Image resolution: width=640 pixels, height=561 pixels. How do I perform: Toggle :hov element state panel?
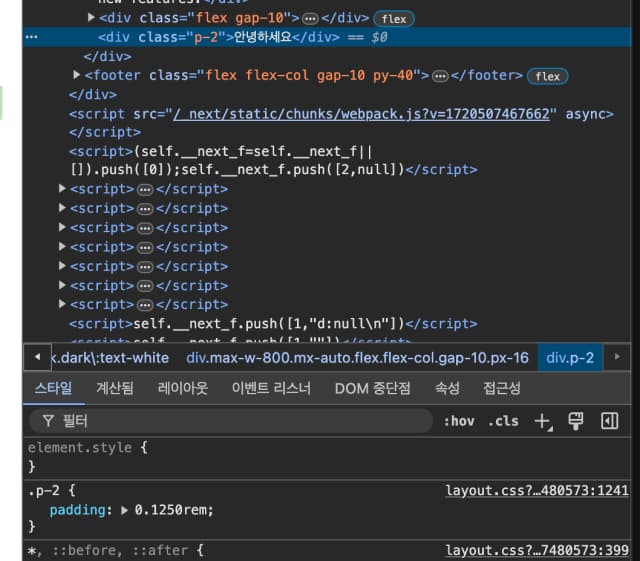click(x=459, y=421)
